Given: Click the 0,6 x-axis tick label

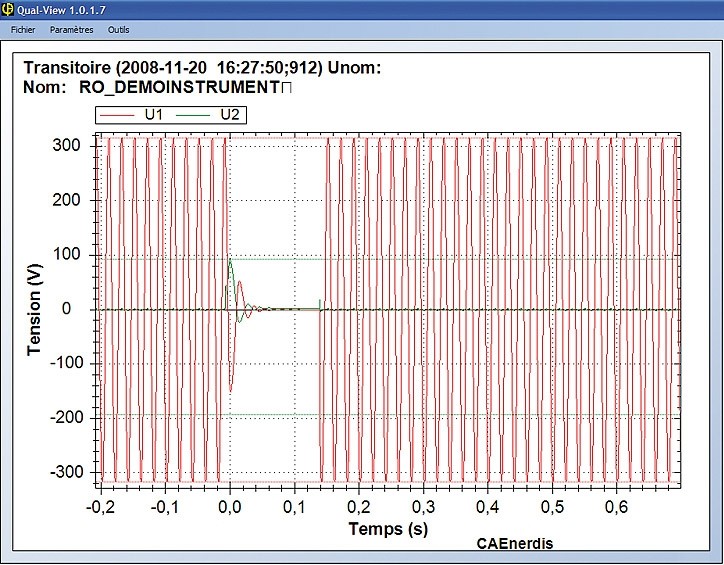Looking at the screenshot, I should tap(617, 507).
